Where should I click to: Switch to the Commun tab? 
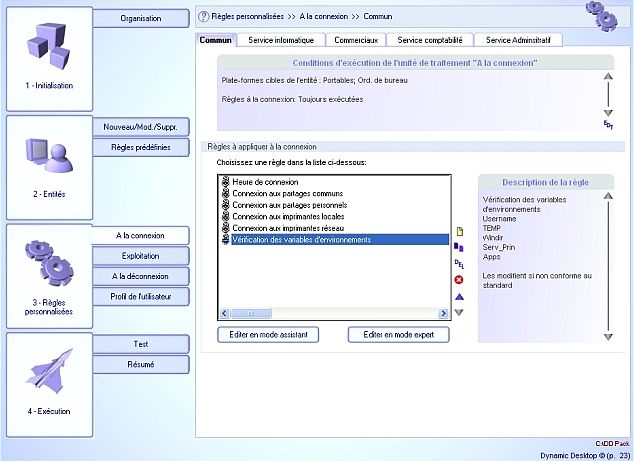[x=216, y=40]
